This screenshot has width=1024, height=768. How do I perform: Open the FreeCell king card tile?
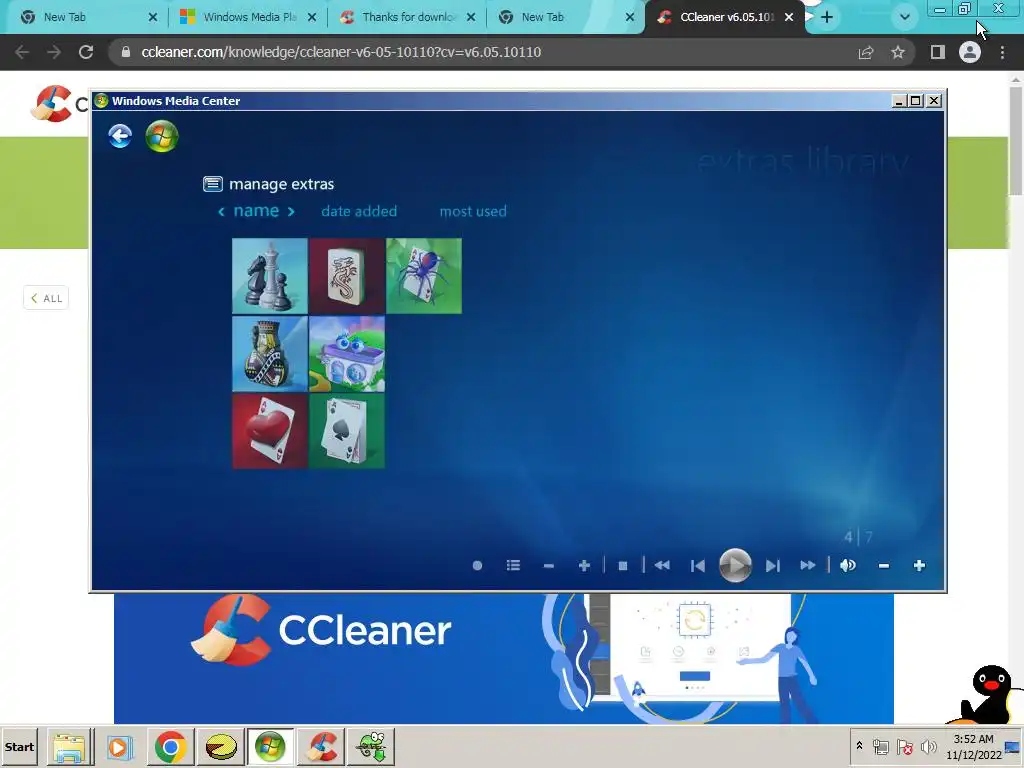[270, 353]
